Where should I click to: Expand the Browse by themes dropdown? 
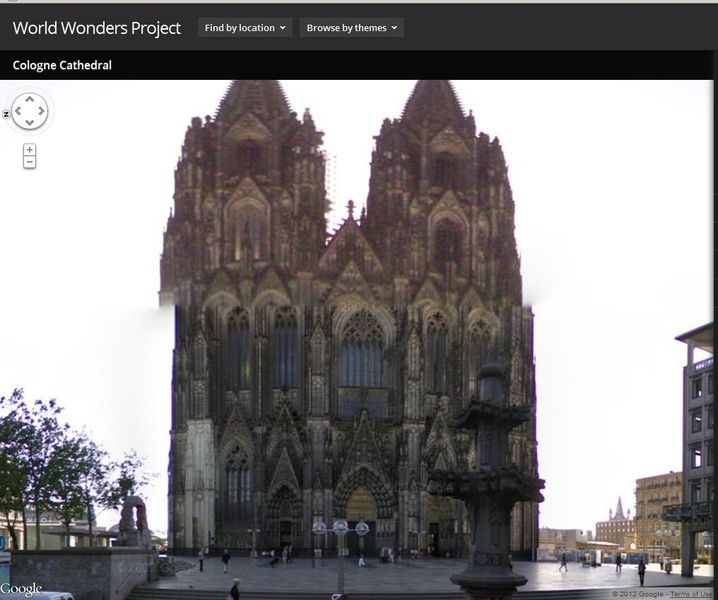(x=352, y=28)
